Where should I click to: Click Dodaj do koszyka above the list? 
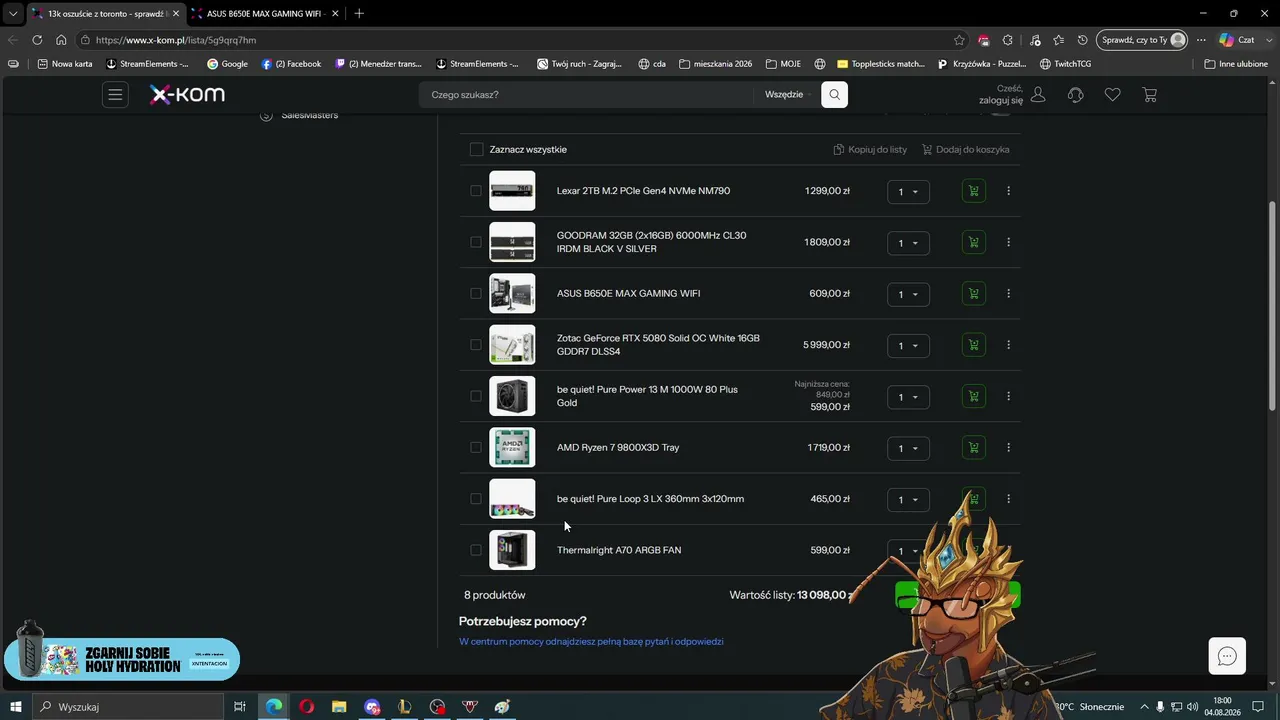pyautogui.click(x=965, y=150)
